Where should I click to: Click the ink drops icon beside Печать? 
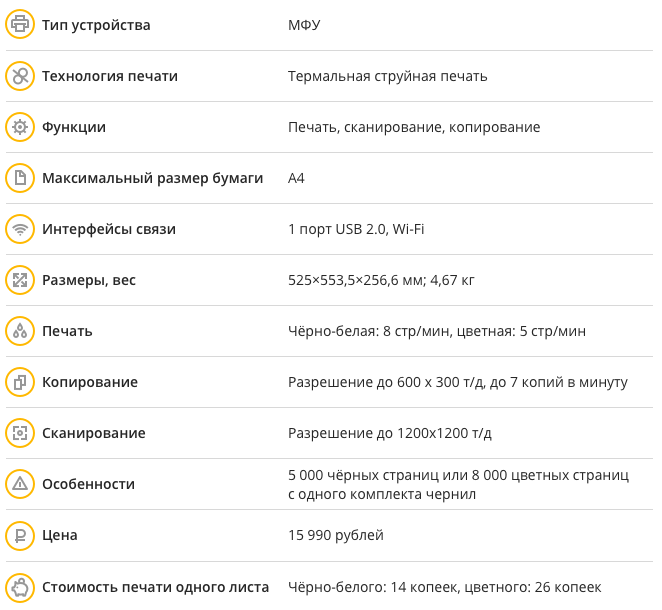click(x=19, y=331)
